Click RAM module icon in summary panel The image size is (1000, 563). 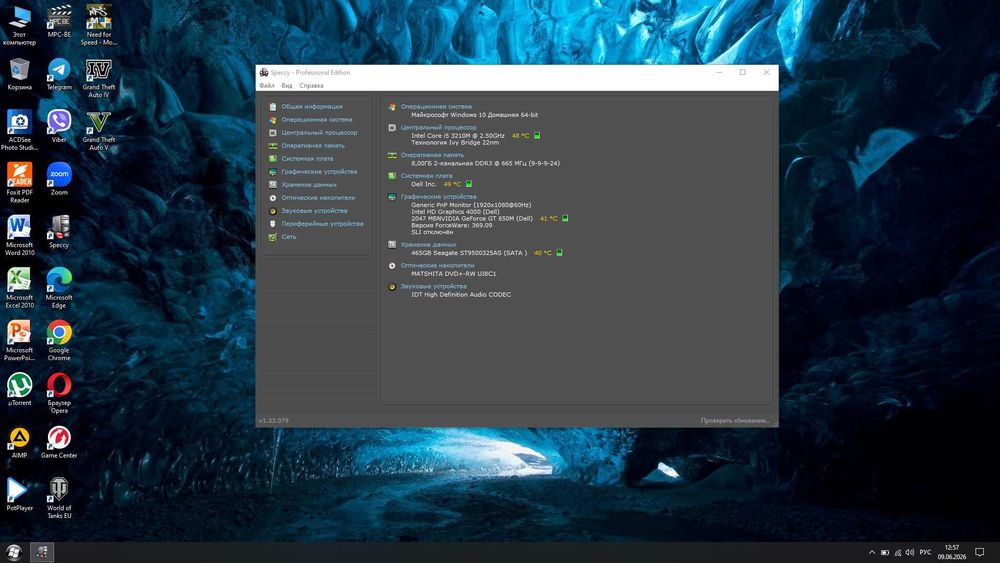[392, 156]
